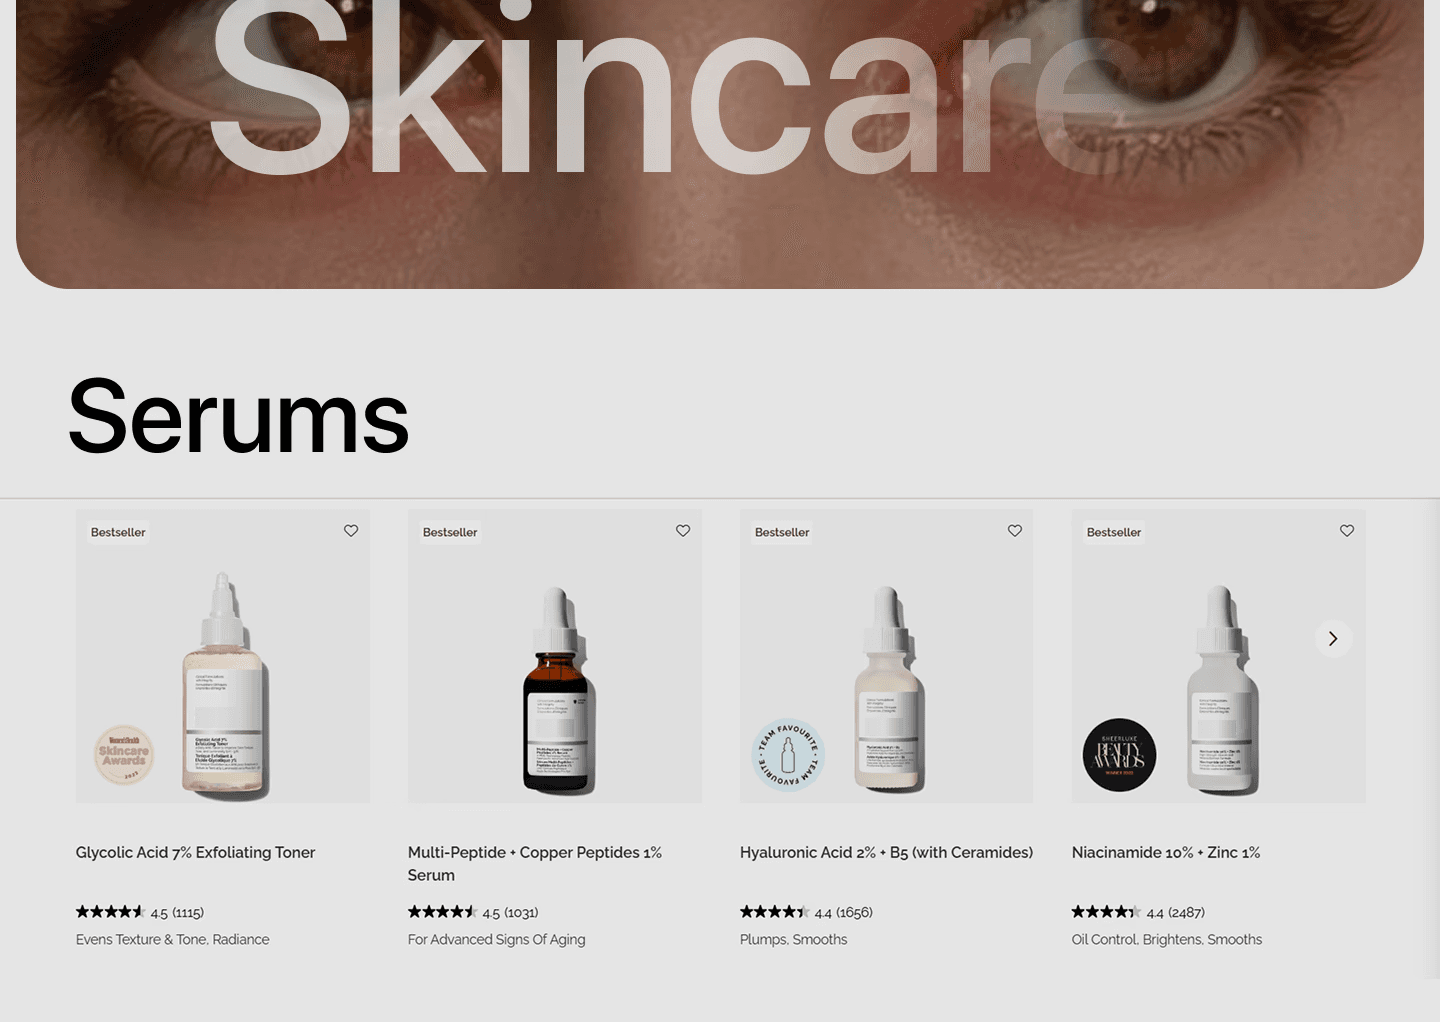Screen dimensions: 1440x1022
Task: Open Multi-Peptide serum product image
Action: click(555, 656)
